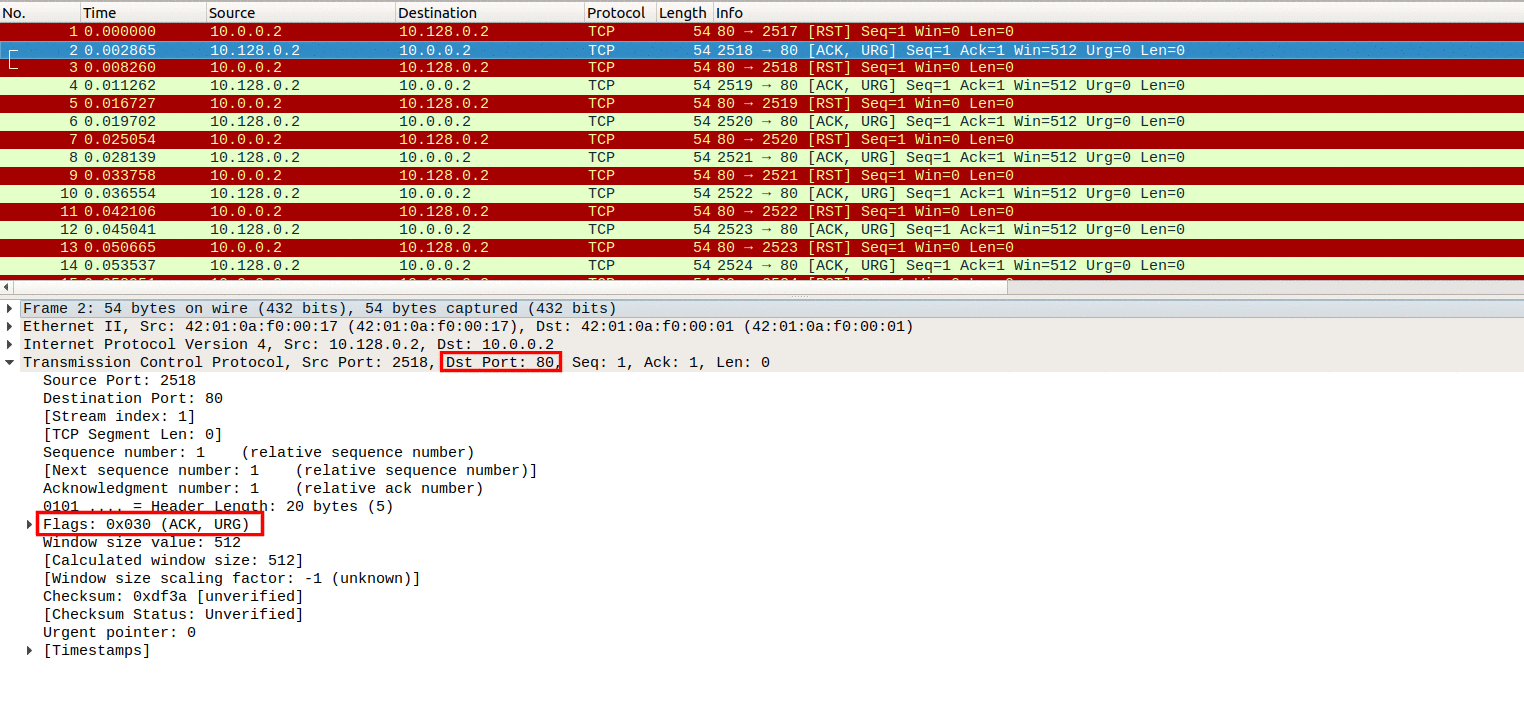Select packet 3 RST to port 2518
This screenshot has width=1524, height=701.
tap(762, 68)
